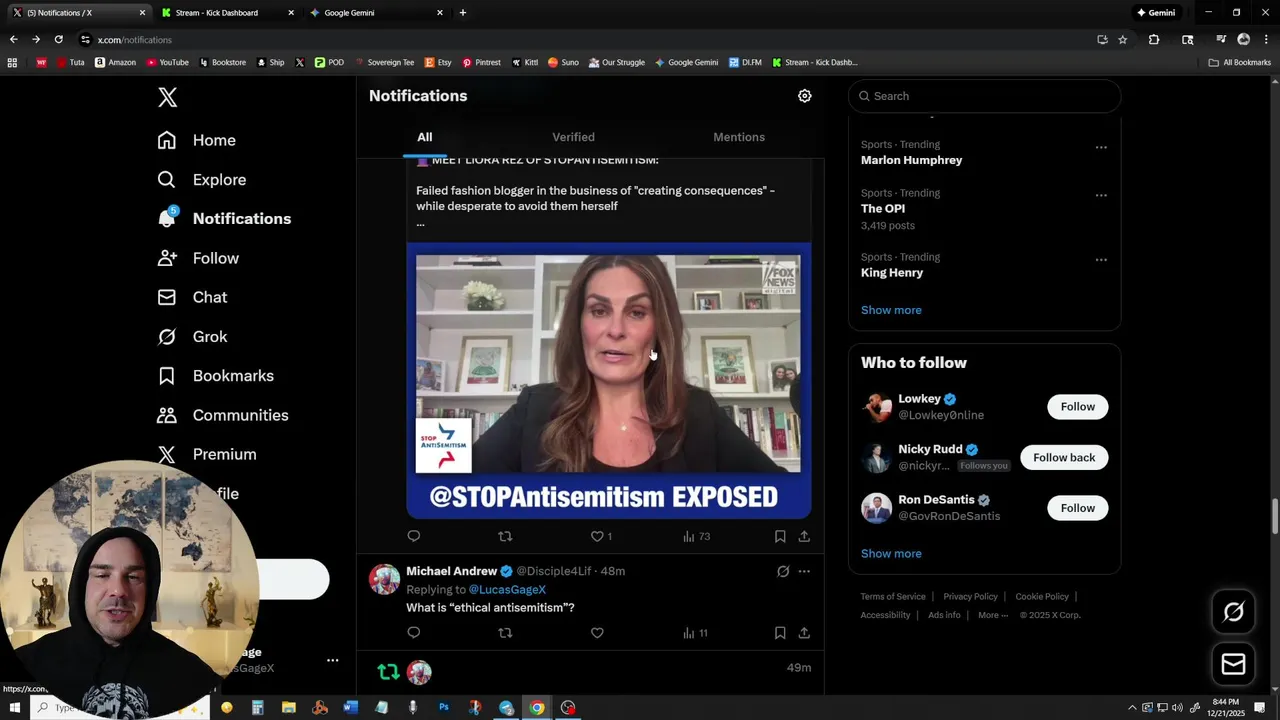Click the Notifications bell icon
The height and width of the screenshot is (720, 1280).
167,218
